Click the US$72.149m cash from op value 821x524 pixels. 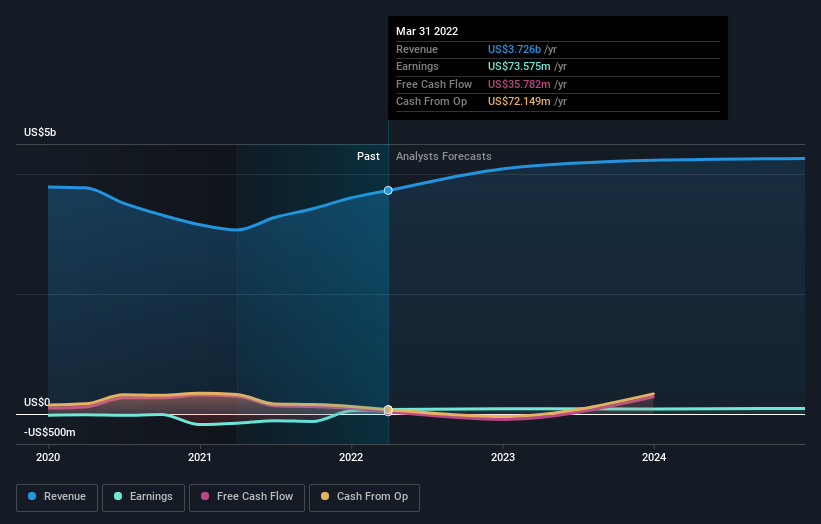[x=519, y=102]
